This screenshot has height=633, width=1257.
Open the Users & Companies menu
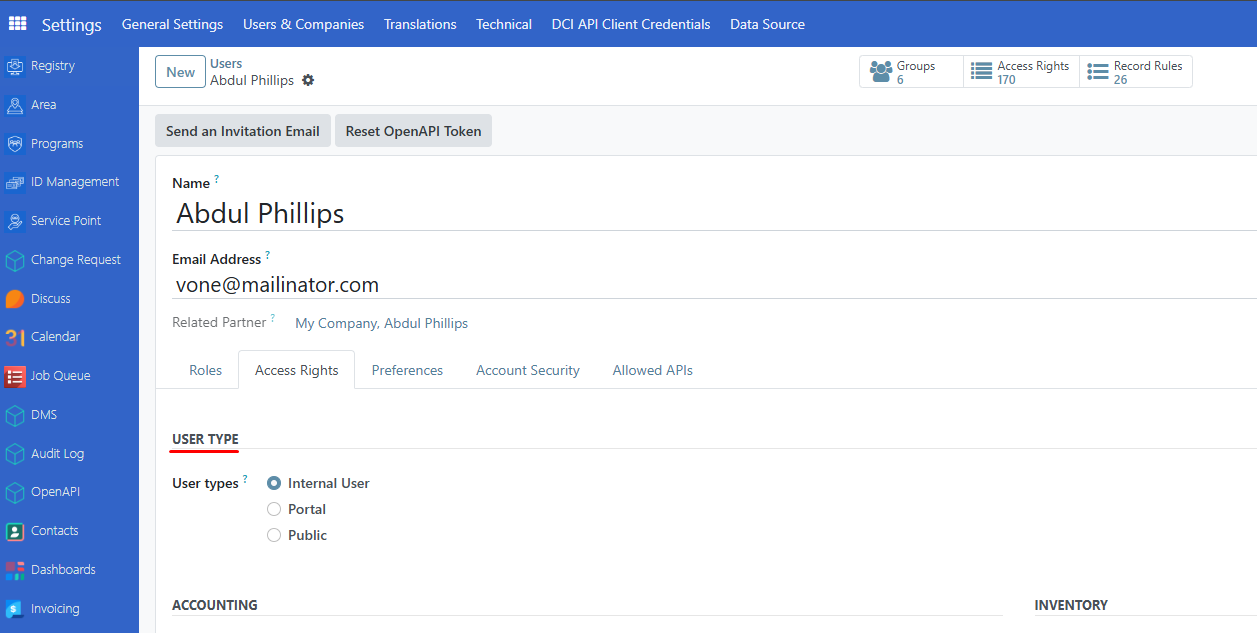click(x=303, y=24)
